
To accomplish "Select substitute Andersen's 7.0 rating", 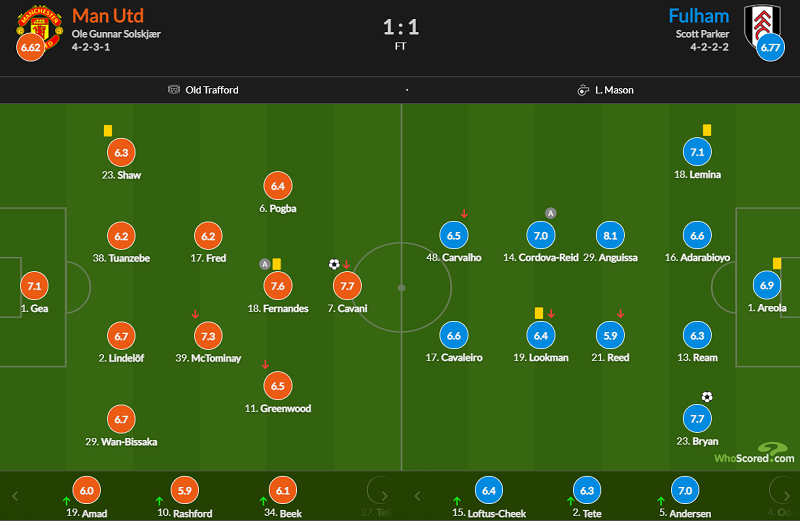I will tap(685, 490).
